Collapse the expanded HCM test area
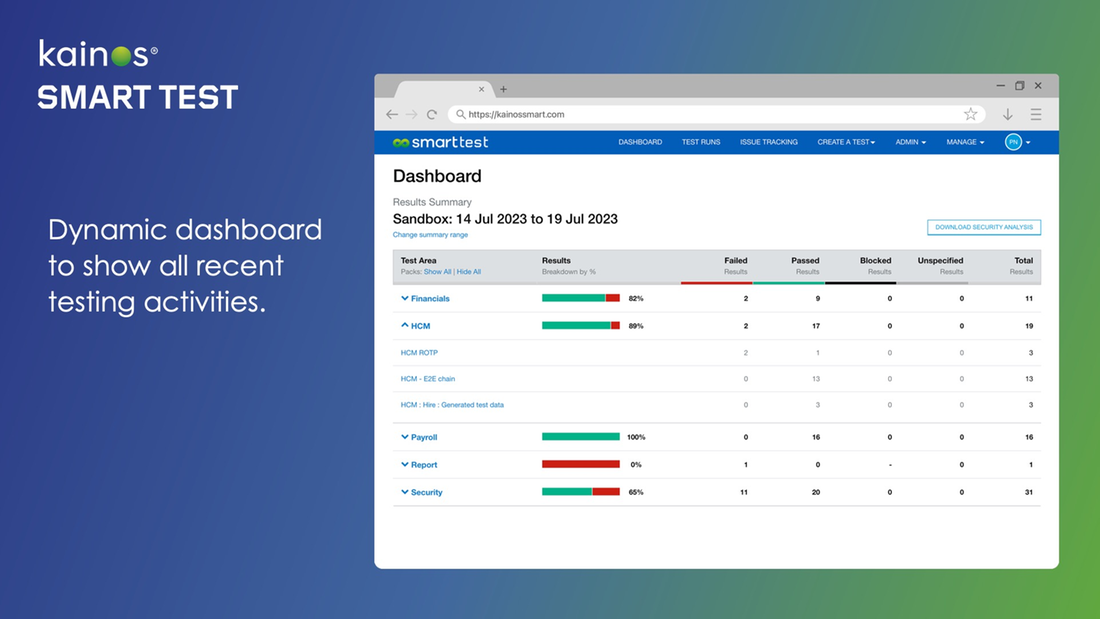Image resolution: width=1100 pixels, height=619 pixels. pos(406,325)
